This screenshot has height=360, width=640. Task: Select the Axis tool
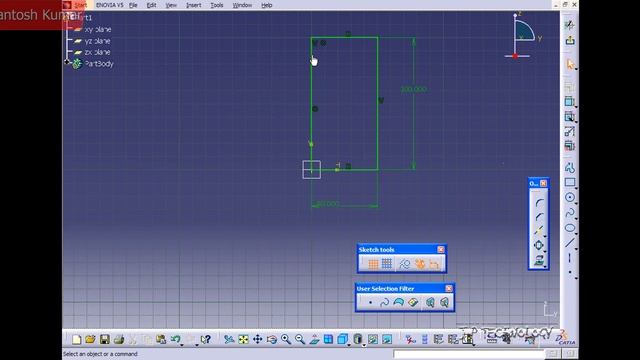click(570, 258)
